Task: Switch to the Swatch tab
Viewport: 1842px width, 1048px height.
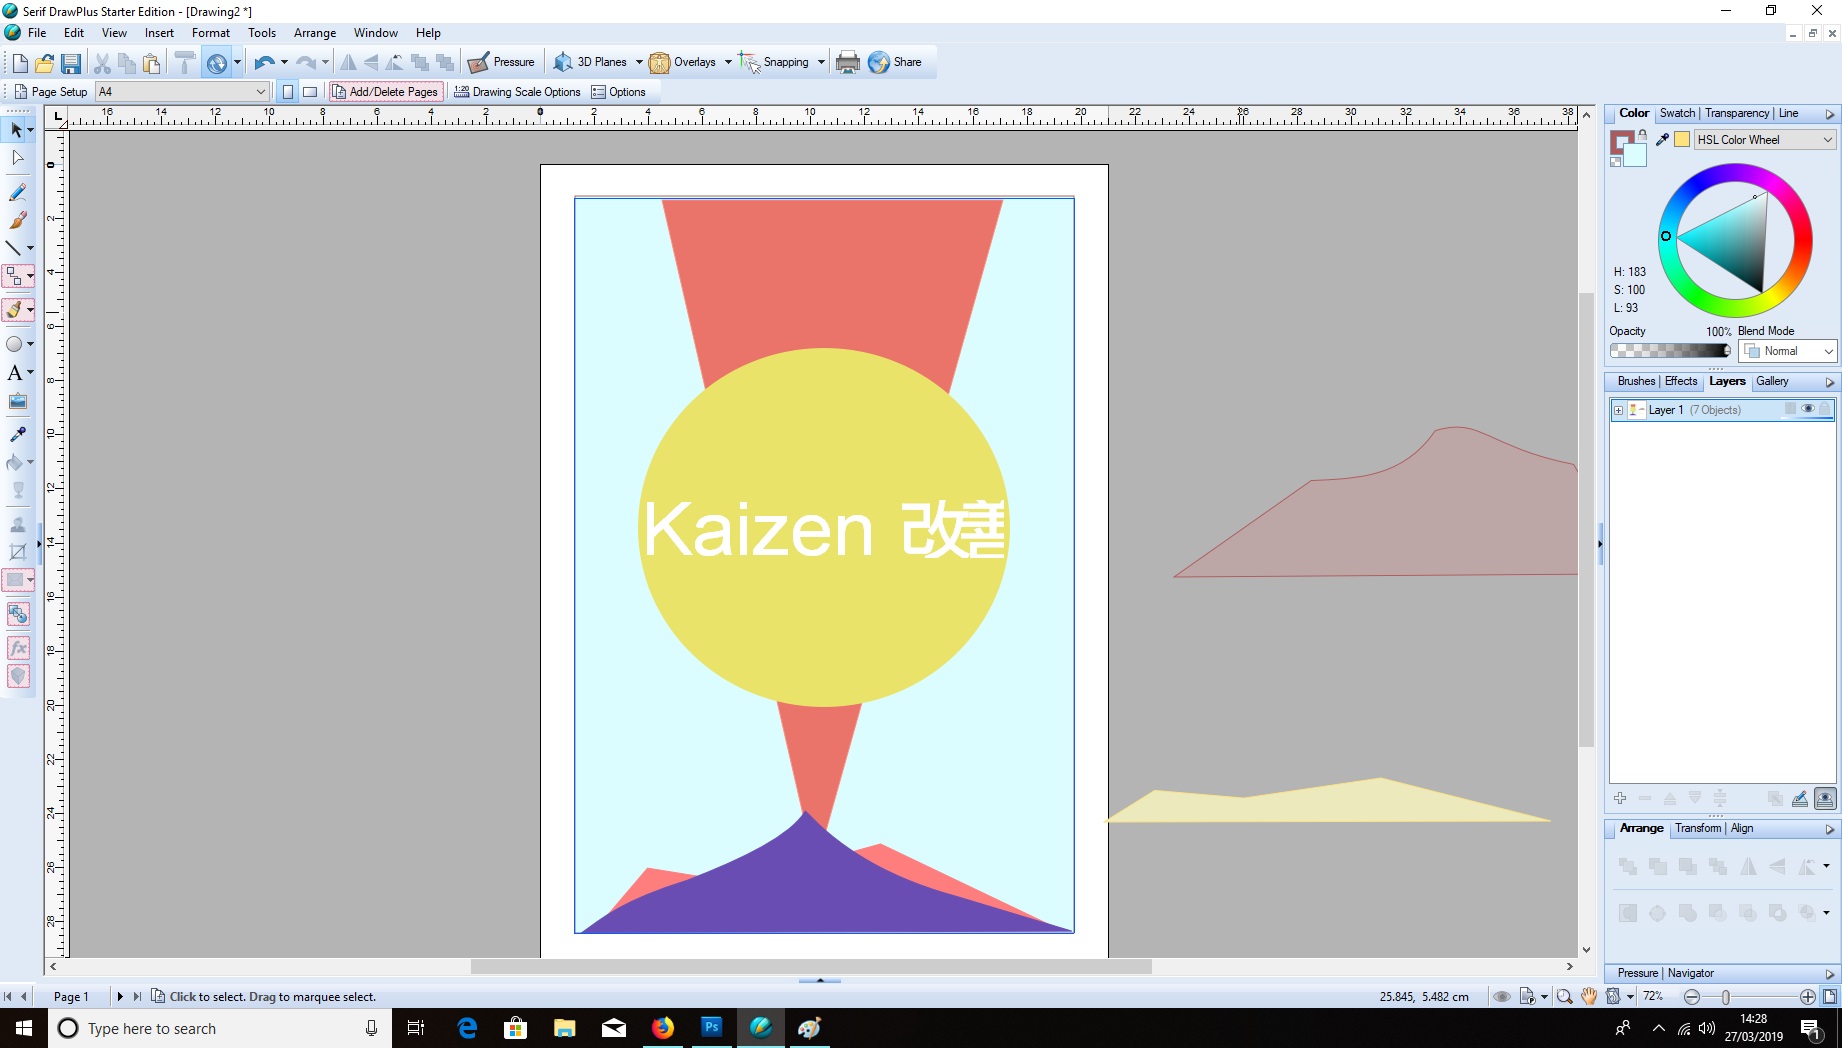Action: pyautogui.click(x=1677, y=113)
